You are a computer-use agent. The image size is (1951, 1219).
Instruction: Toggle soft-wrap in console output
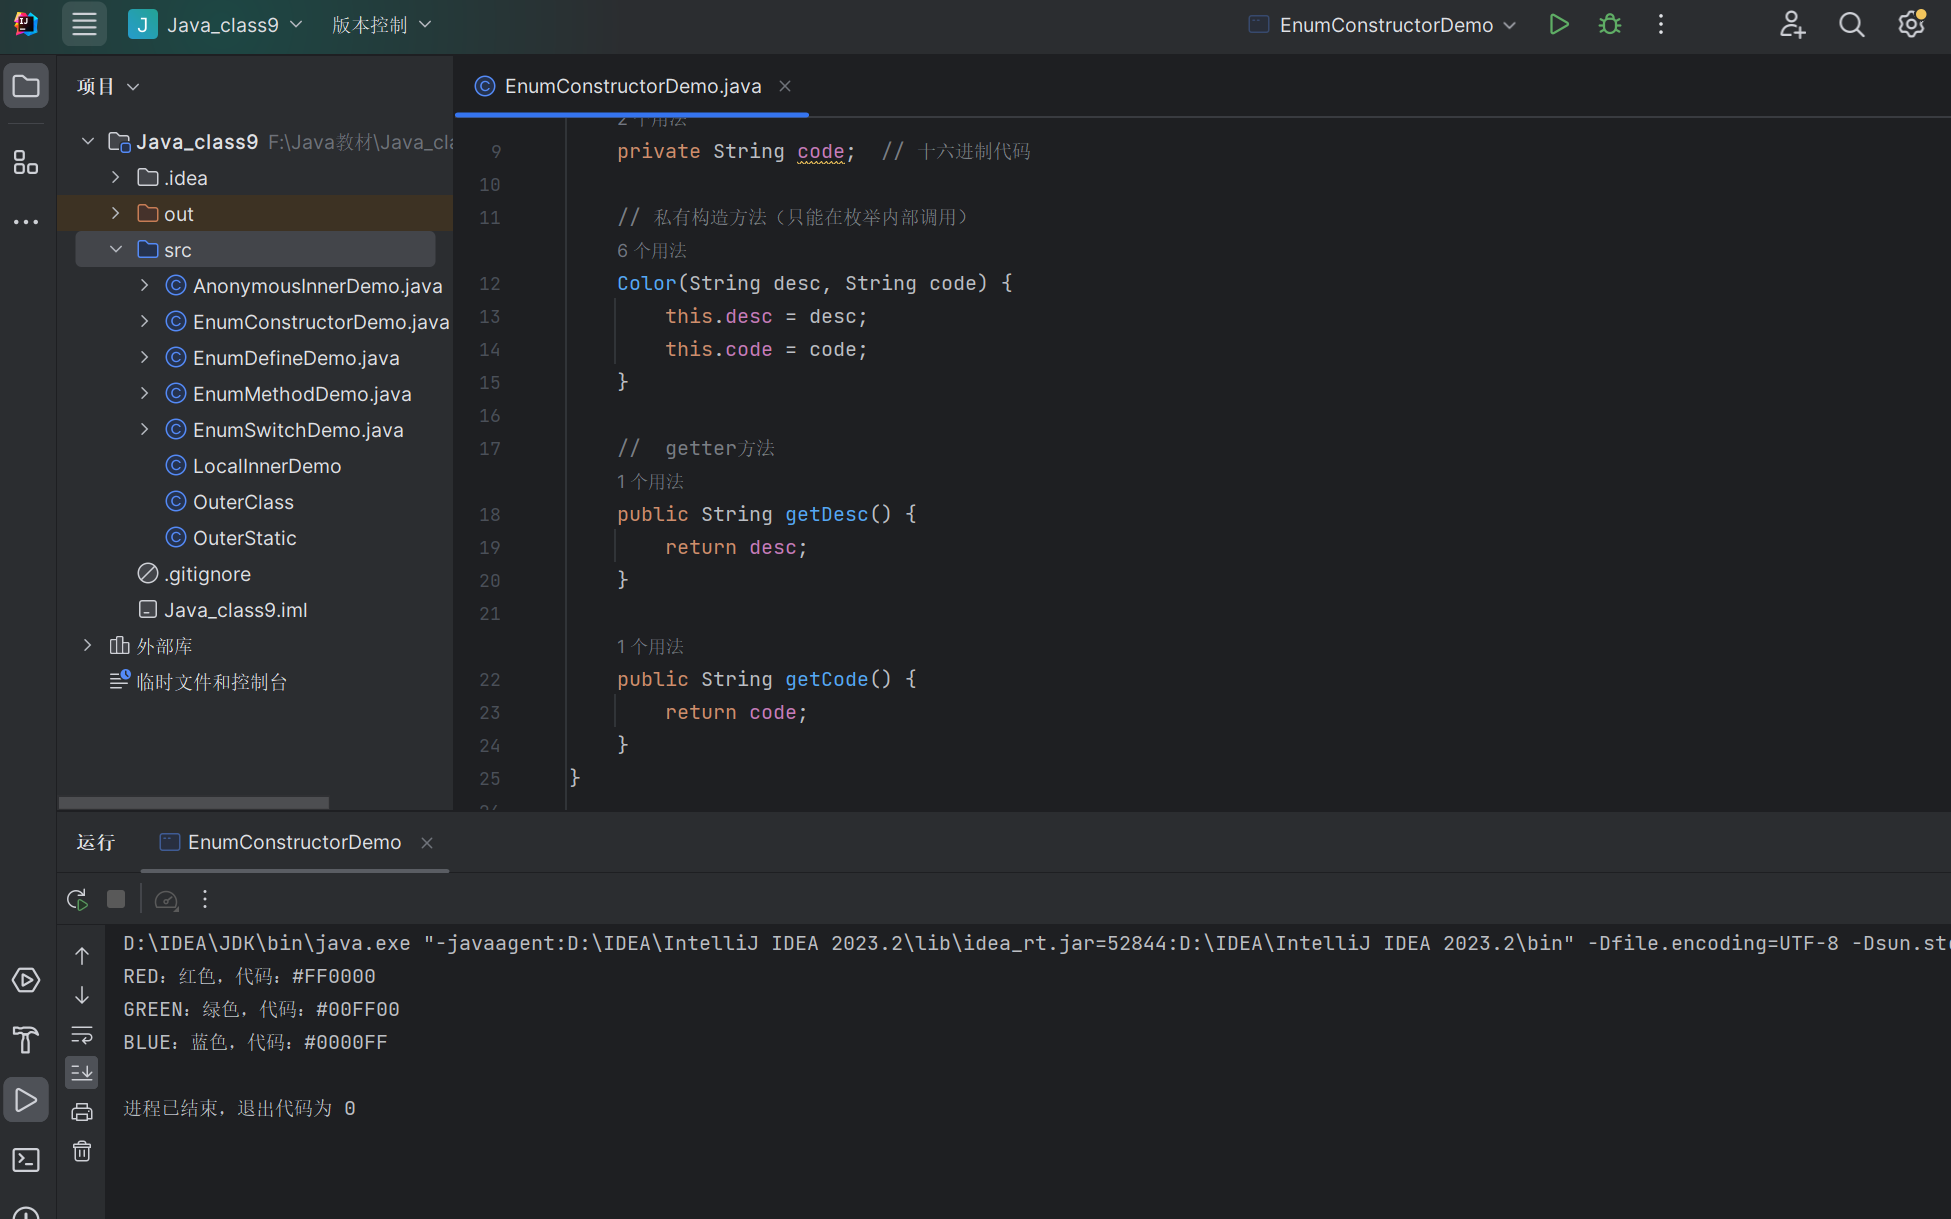[x=82, y=1034]
